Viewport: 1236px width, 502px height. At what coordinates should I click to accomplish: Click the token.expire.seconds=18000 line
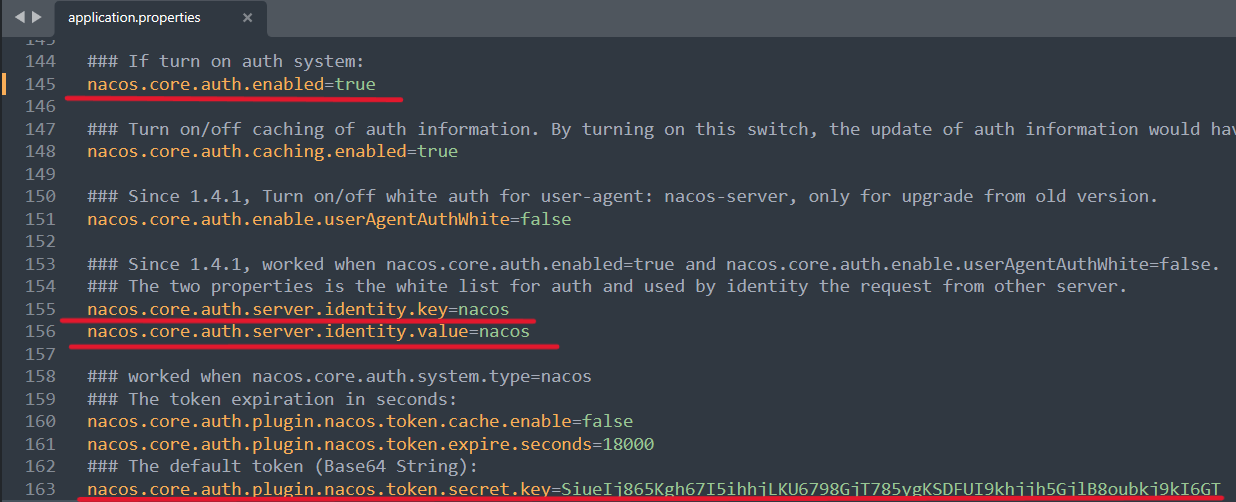point(370,444)
